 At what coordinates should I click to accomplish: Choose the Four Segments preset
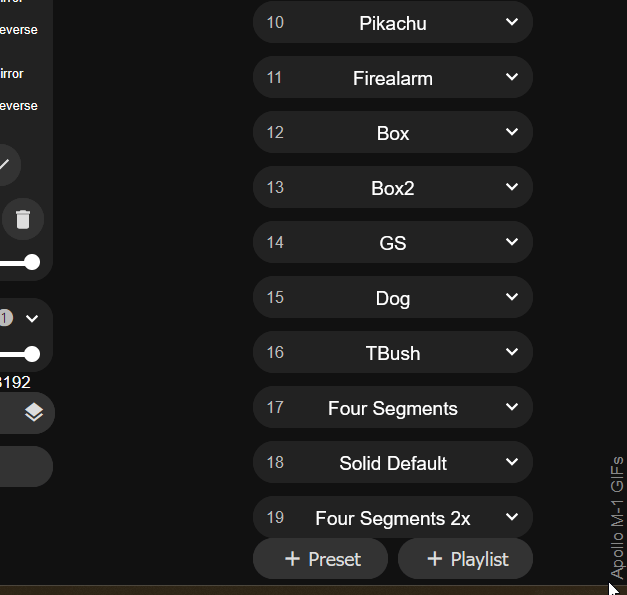[x=393, y=407]
